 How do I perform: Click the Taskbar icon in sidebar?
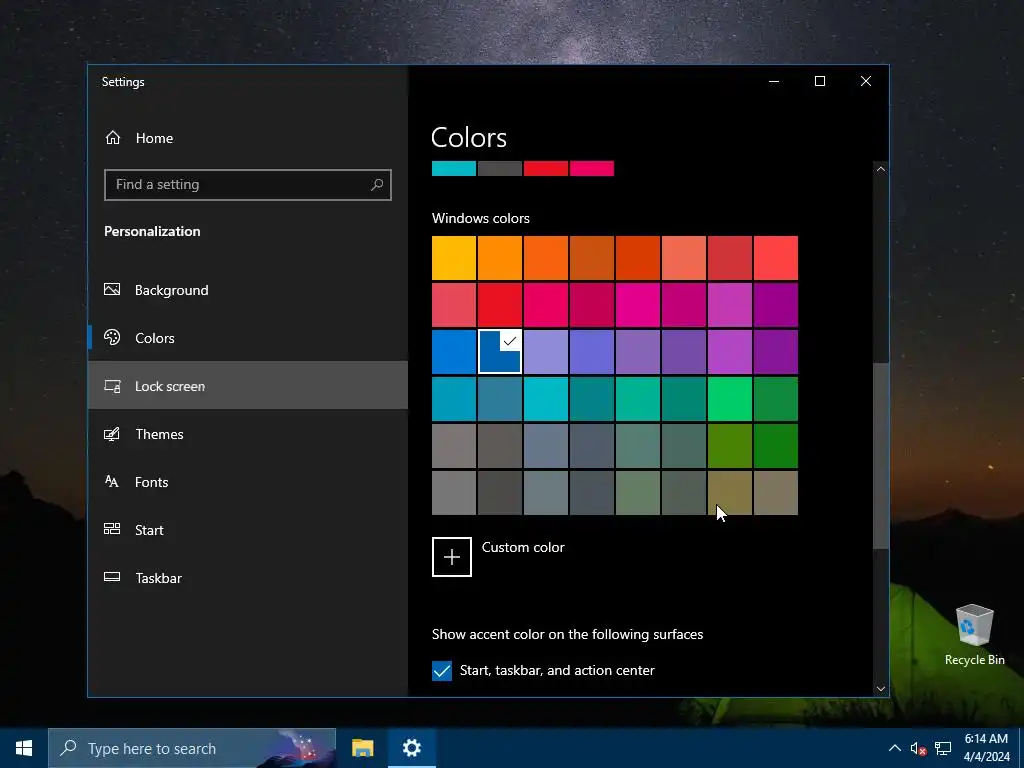(x=112, y=577)
